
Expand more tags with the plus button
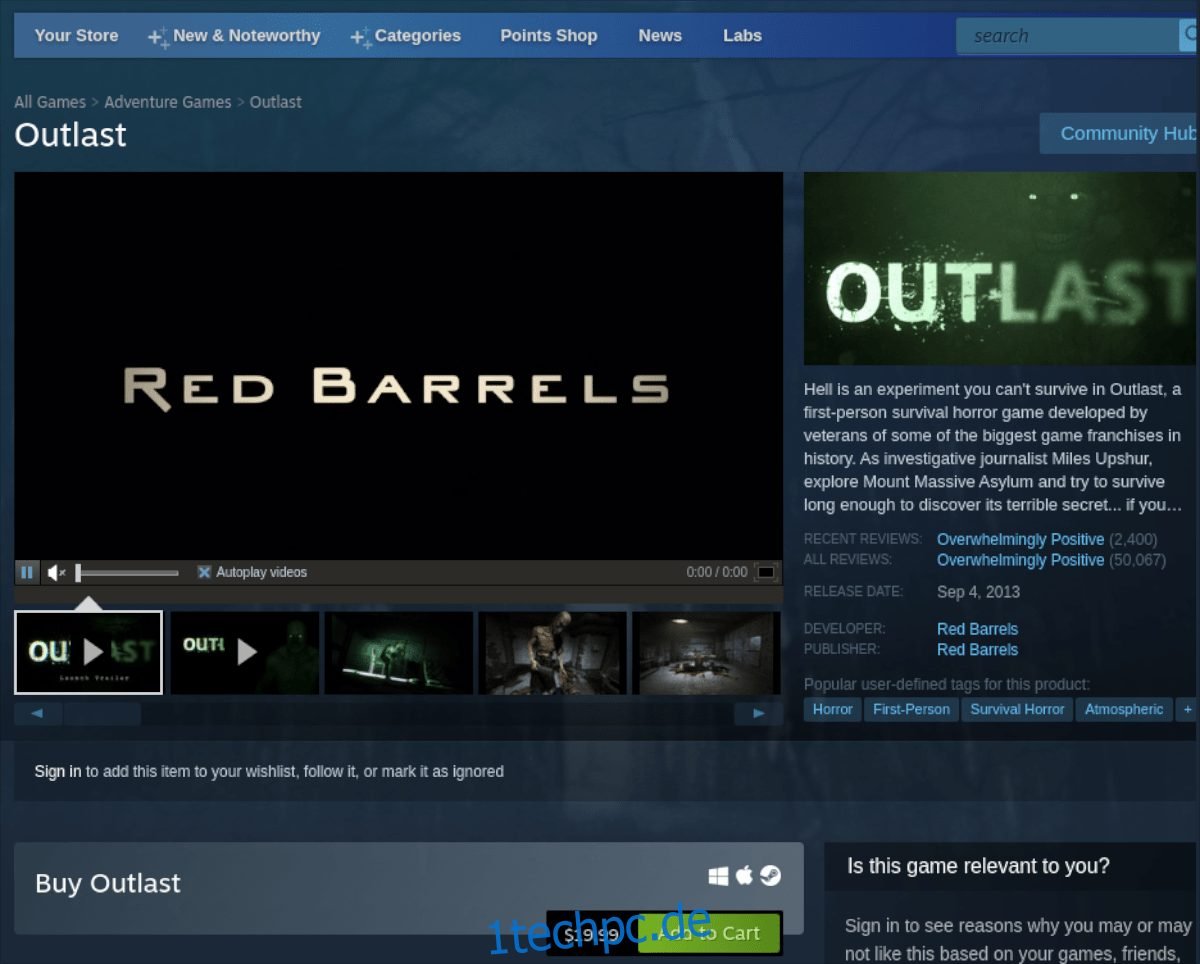coord(1187,709)
